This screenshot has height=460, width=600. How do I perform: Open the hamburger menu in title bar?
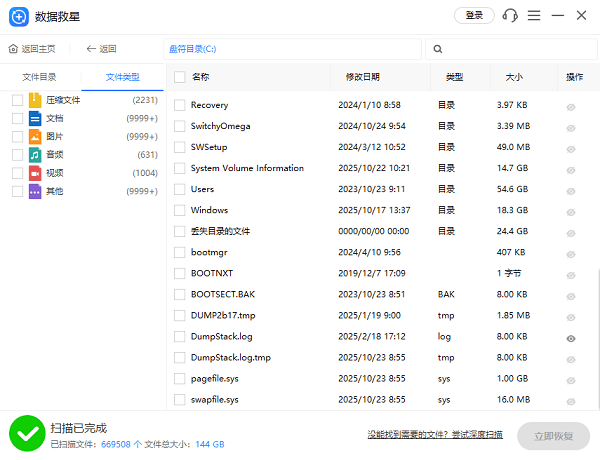tap(534, 16)
